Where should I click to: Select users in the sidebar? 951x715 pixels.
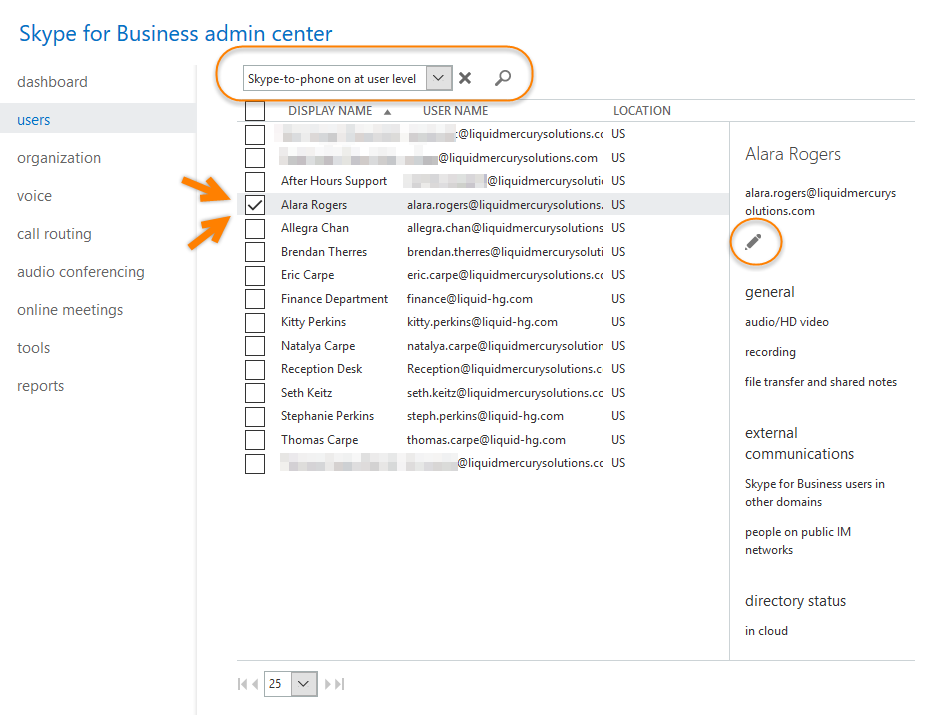[x=33, y=120]
